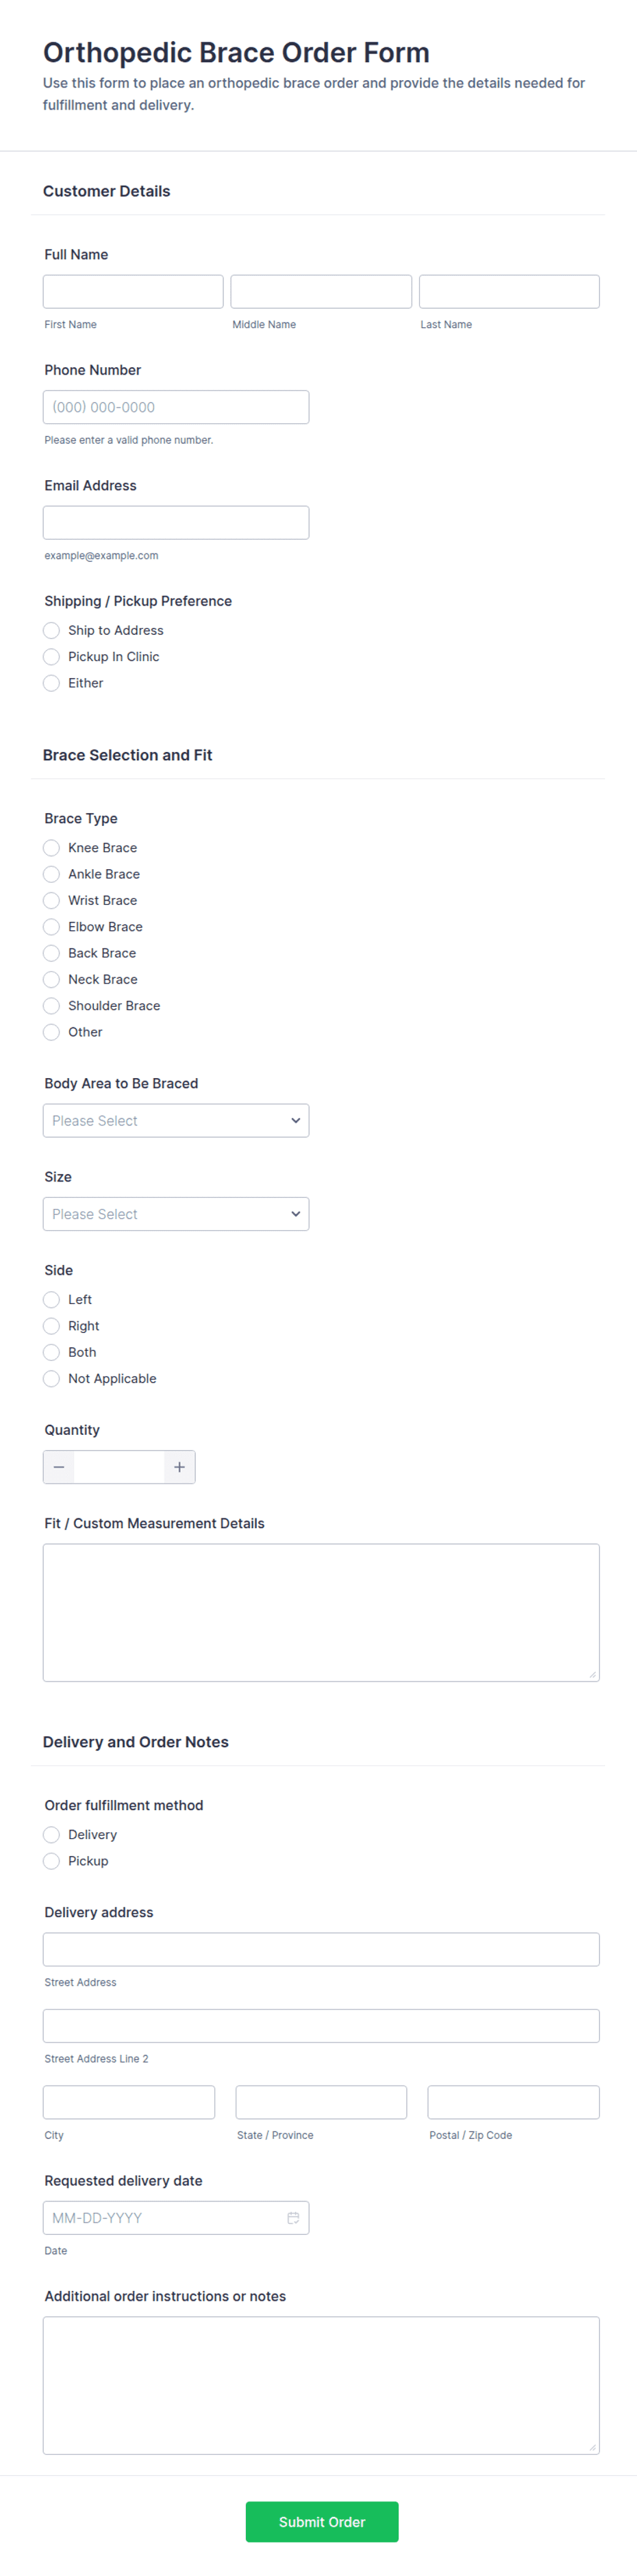
Task: Pick Pickup In Clinic preference
Action: [x=52, y=657]
